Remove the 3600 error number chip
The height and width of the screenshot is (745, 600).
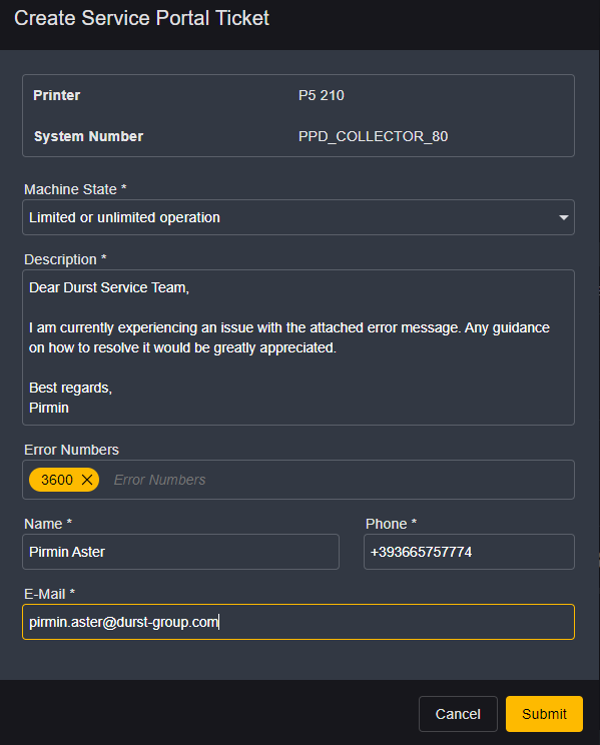[87, 480]
